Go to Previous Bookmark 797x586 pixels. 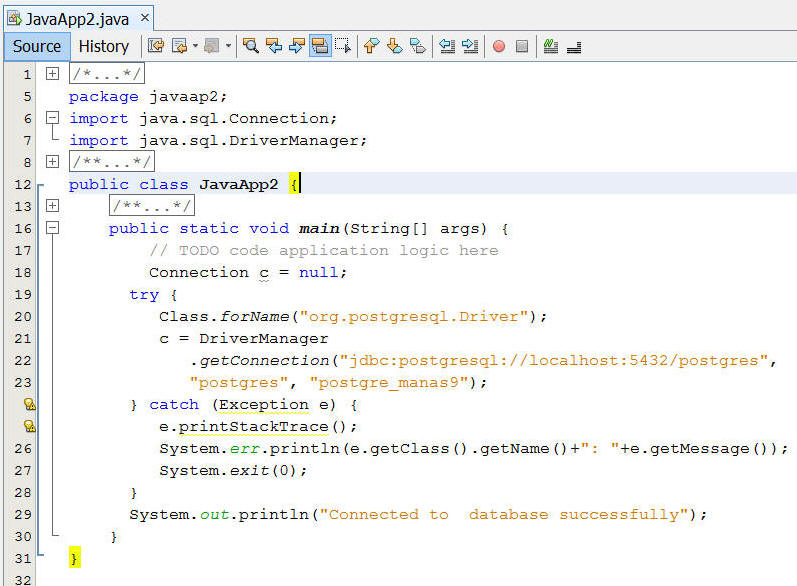pos(372,46)
